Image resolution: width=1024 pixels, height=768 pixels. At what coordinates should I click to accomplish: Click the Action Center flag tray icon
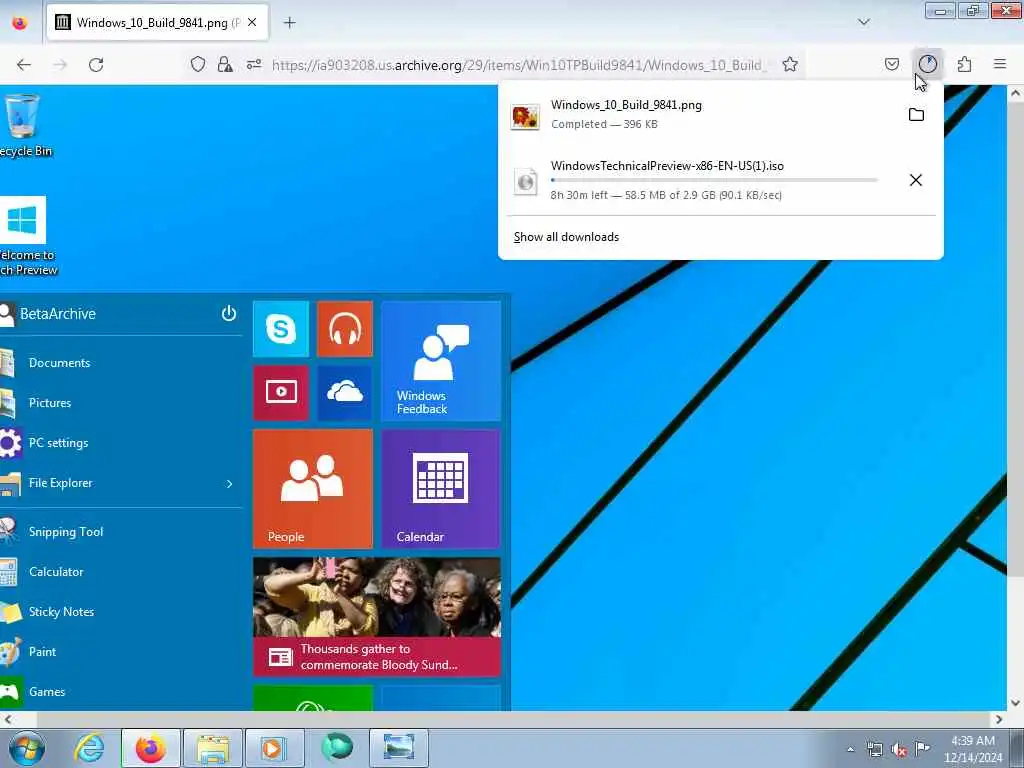pos(922,749)
